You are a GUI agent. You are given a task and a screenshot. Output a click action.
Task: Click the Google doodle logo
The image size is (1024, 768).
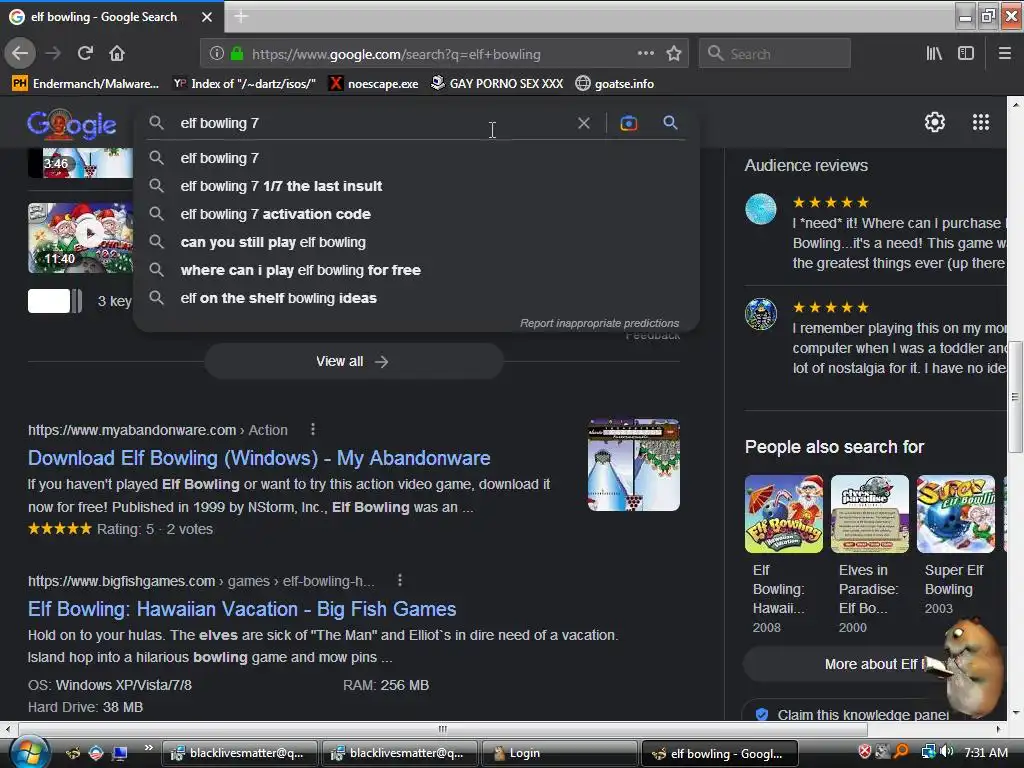[x=72, y=124]
